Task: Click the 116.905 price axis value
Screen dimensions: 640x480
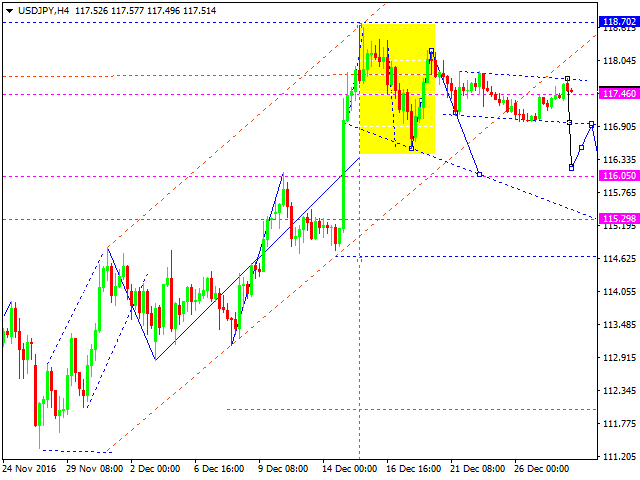Action: [620, 127]
